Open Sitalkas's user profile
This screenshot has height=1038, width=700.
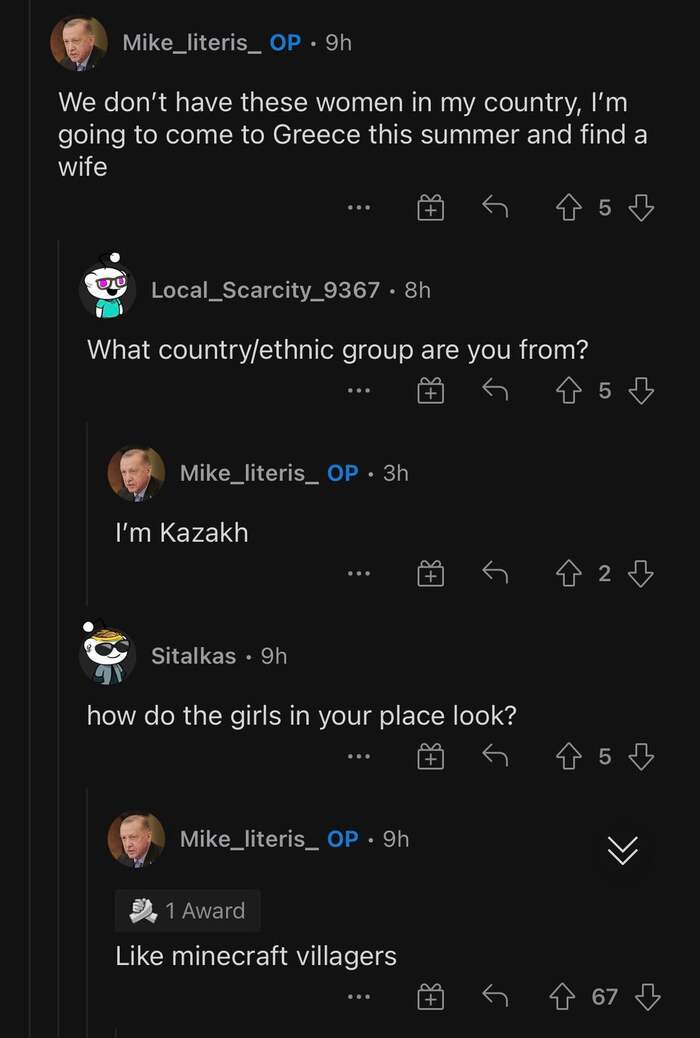tap(193, 656)
